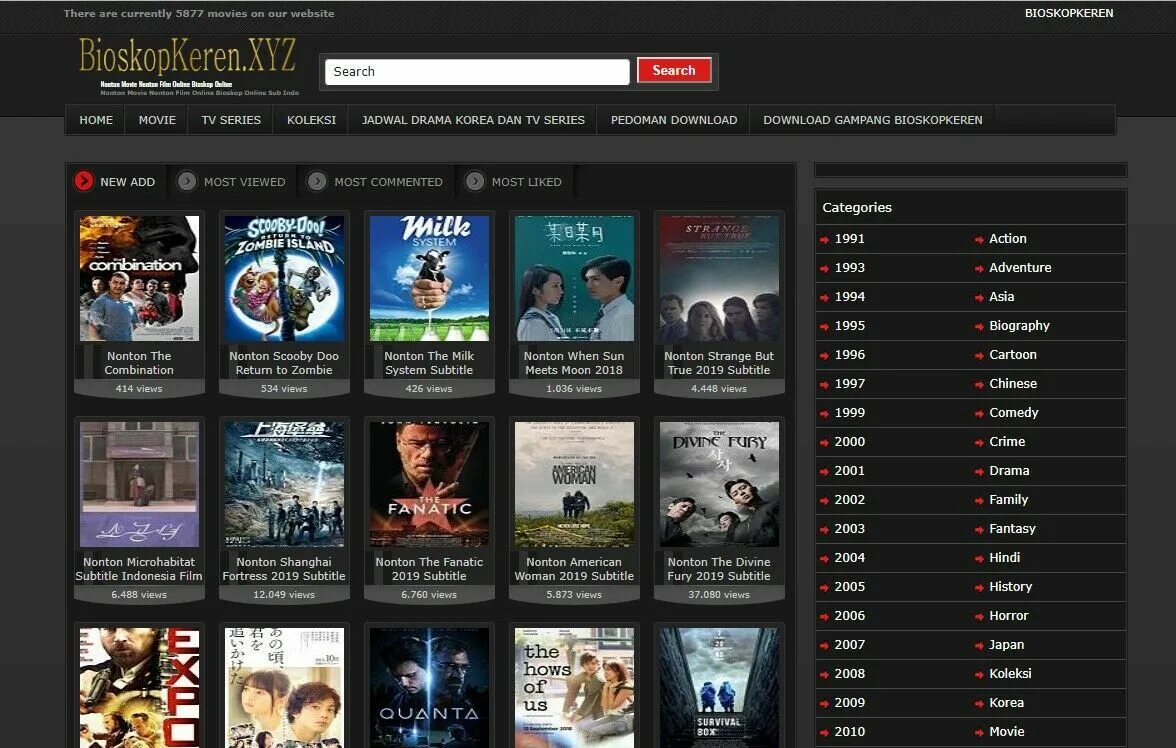Open the PEDOMAN DOWNLOAD menu item
1176x748 pixels.
[x=674, y=120]
